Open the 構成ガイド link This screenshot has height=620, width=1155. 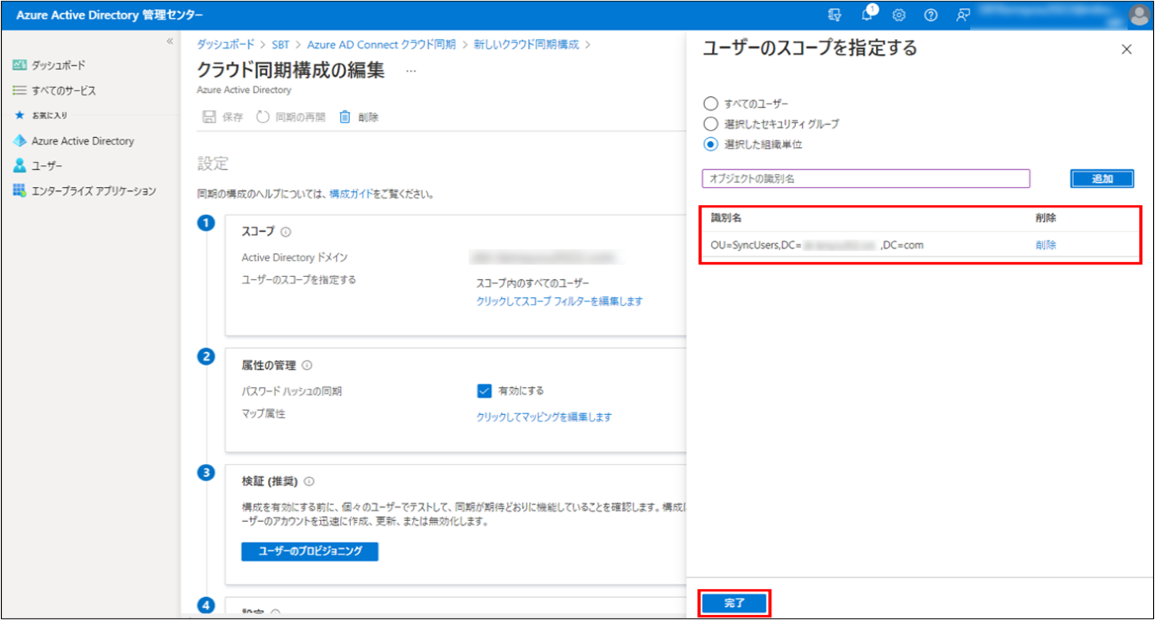coord(351,194)
